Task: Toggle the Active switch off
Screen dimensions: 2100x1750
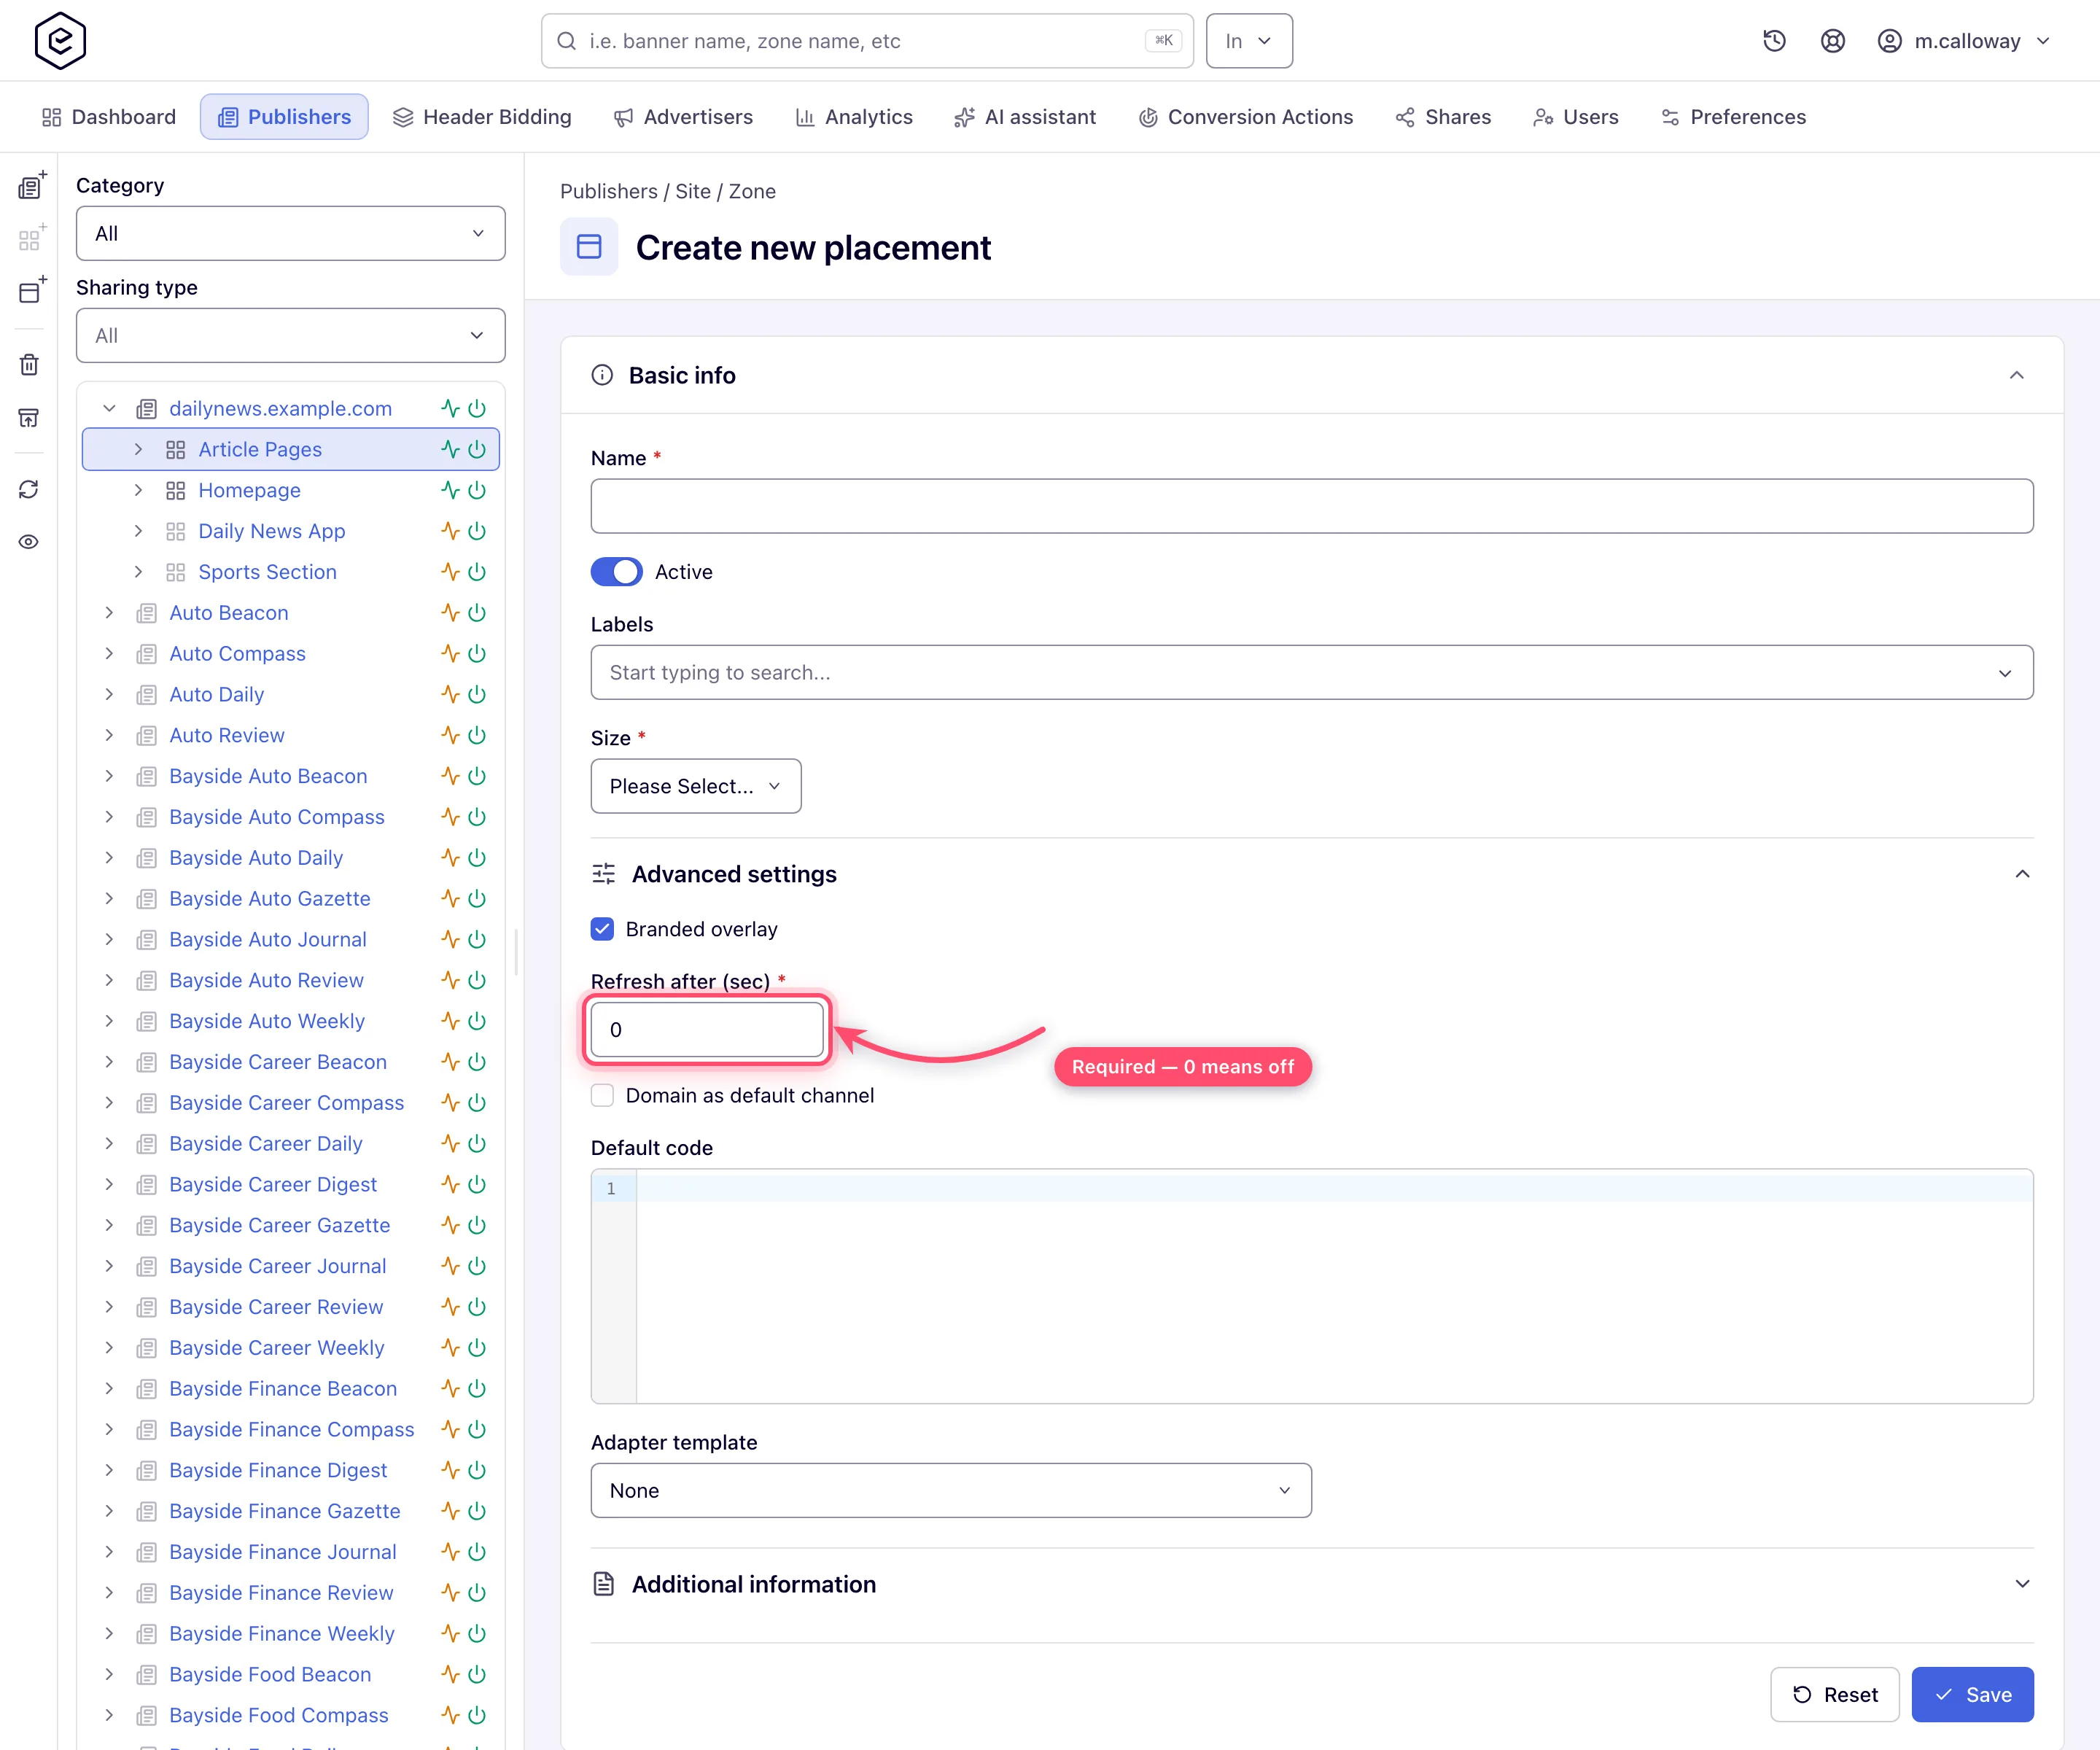Action: tap(616, 572)
